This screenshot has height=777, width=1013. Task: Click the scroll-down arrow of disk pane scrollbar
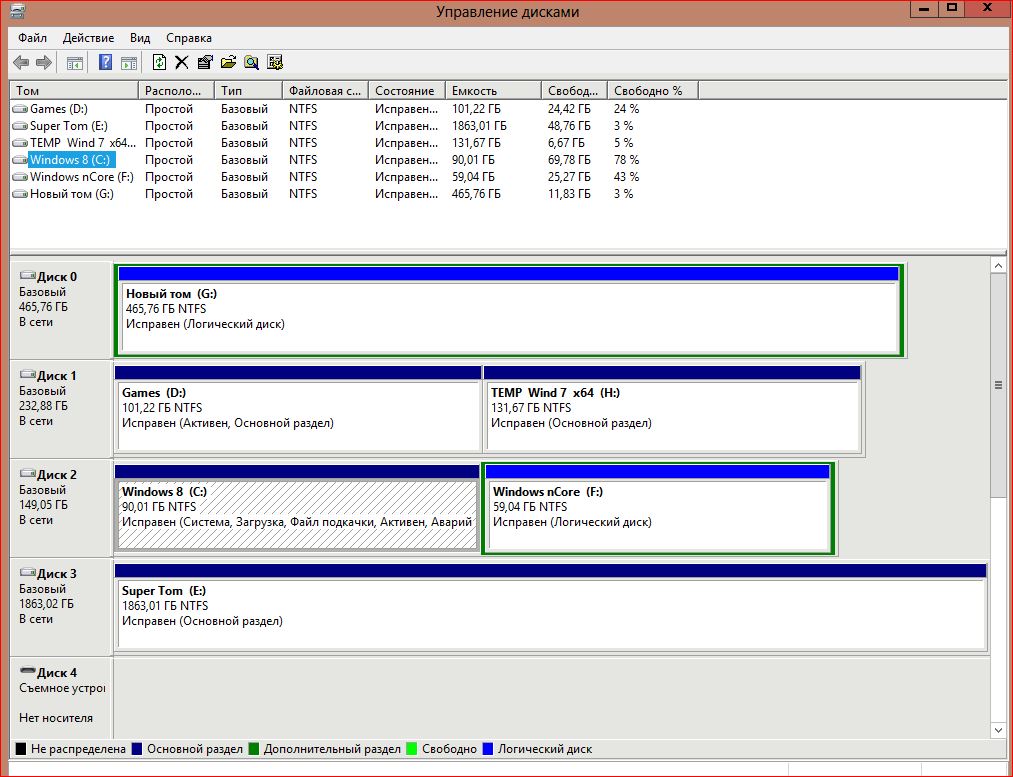[x=997, y=731]
